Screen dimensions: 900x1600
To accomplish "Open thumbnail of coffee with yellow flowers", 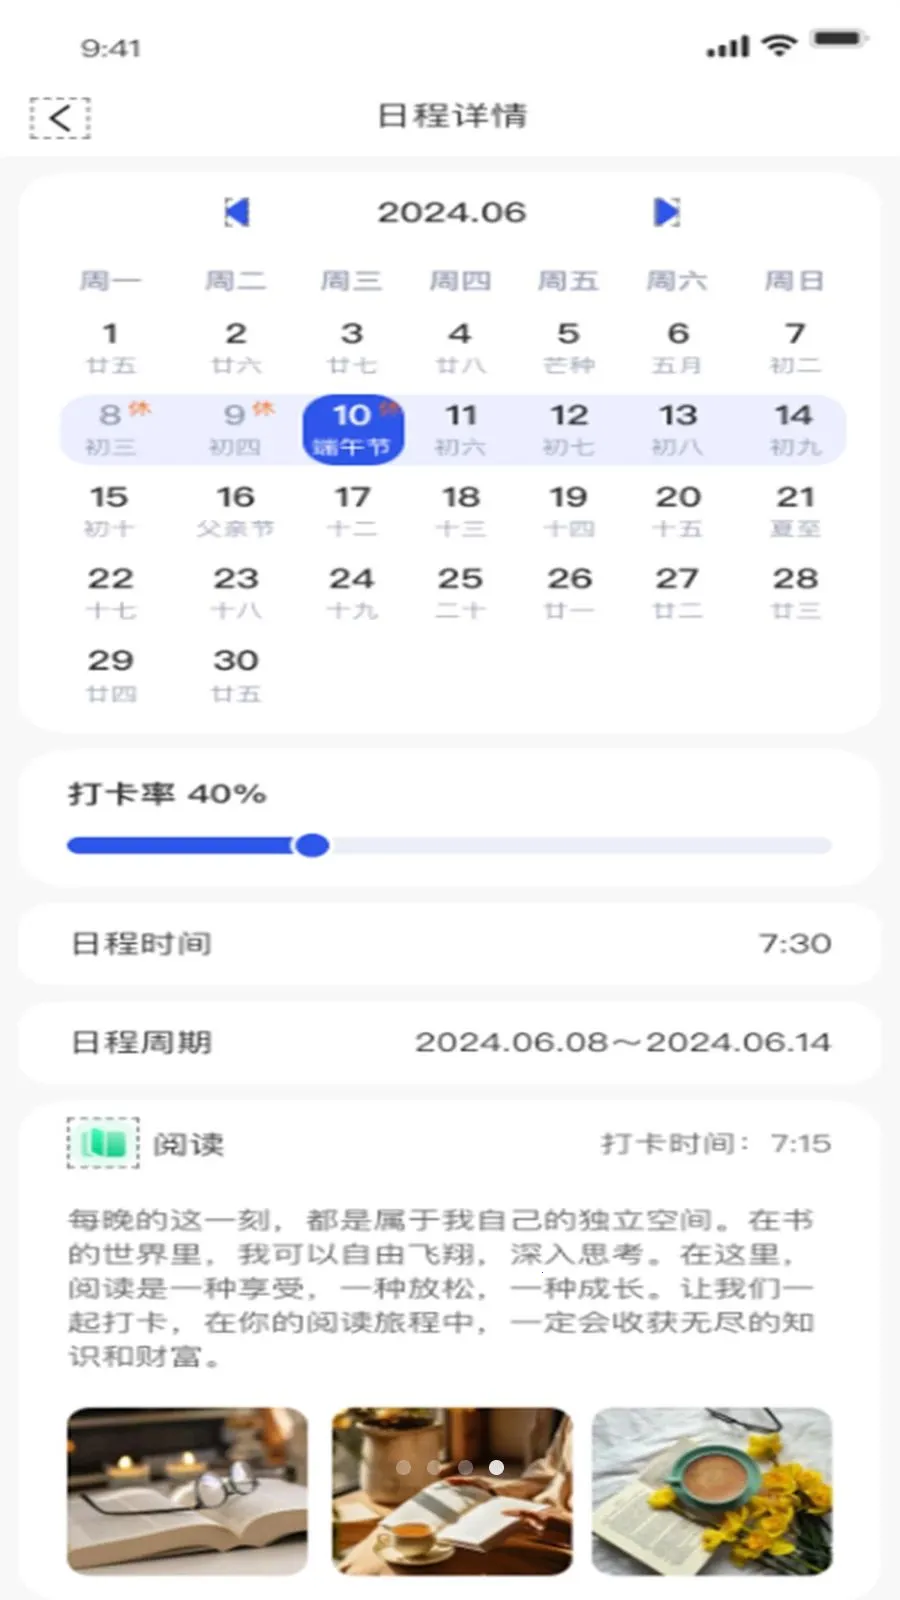I will [x=712, y=1491].
